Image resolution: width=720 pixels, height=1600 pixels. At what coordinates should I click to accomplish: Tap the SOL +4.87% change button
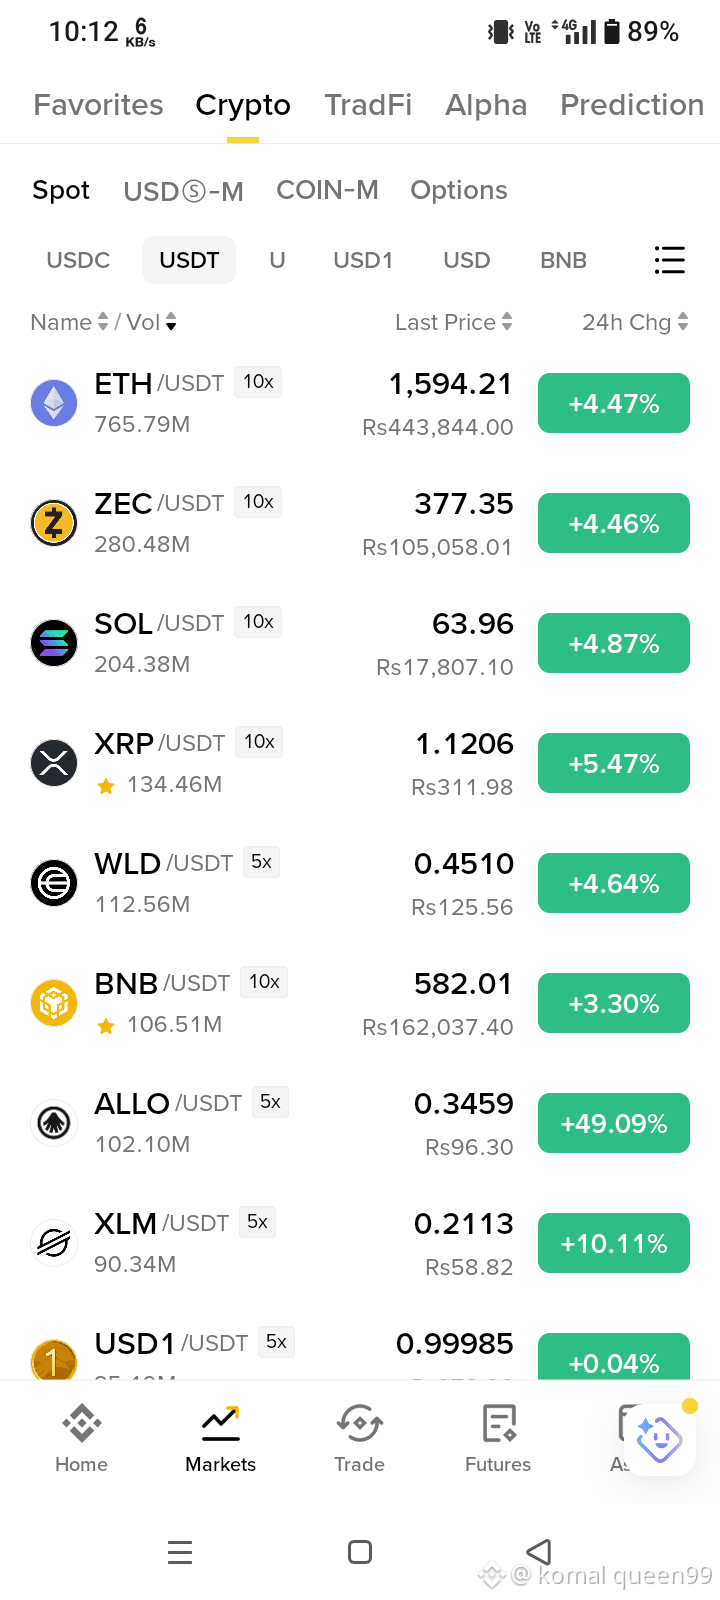coord(614,643)
